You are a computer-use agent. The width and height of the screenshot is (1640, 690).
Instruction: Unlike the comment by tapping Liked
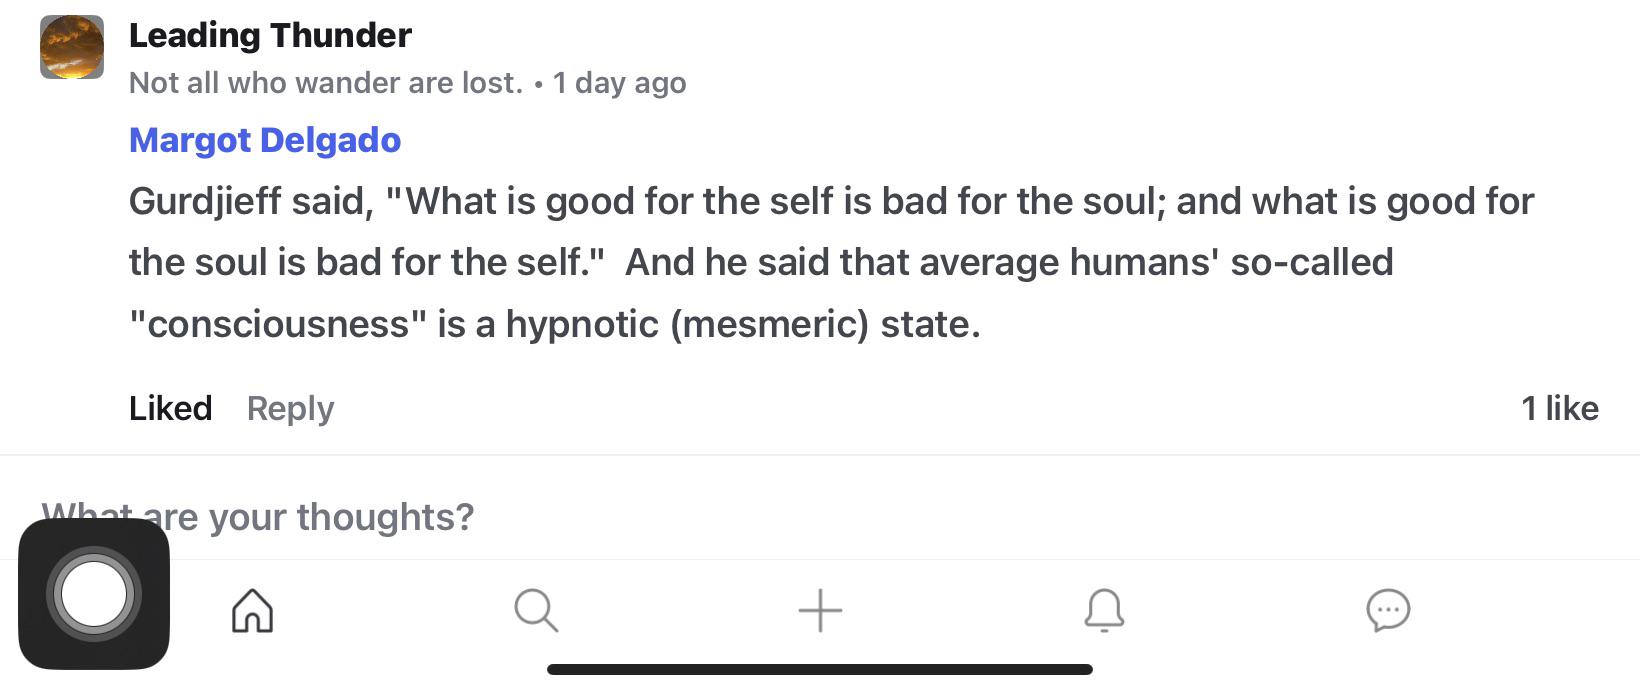click(170, 408)
